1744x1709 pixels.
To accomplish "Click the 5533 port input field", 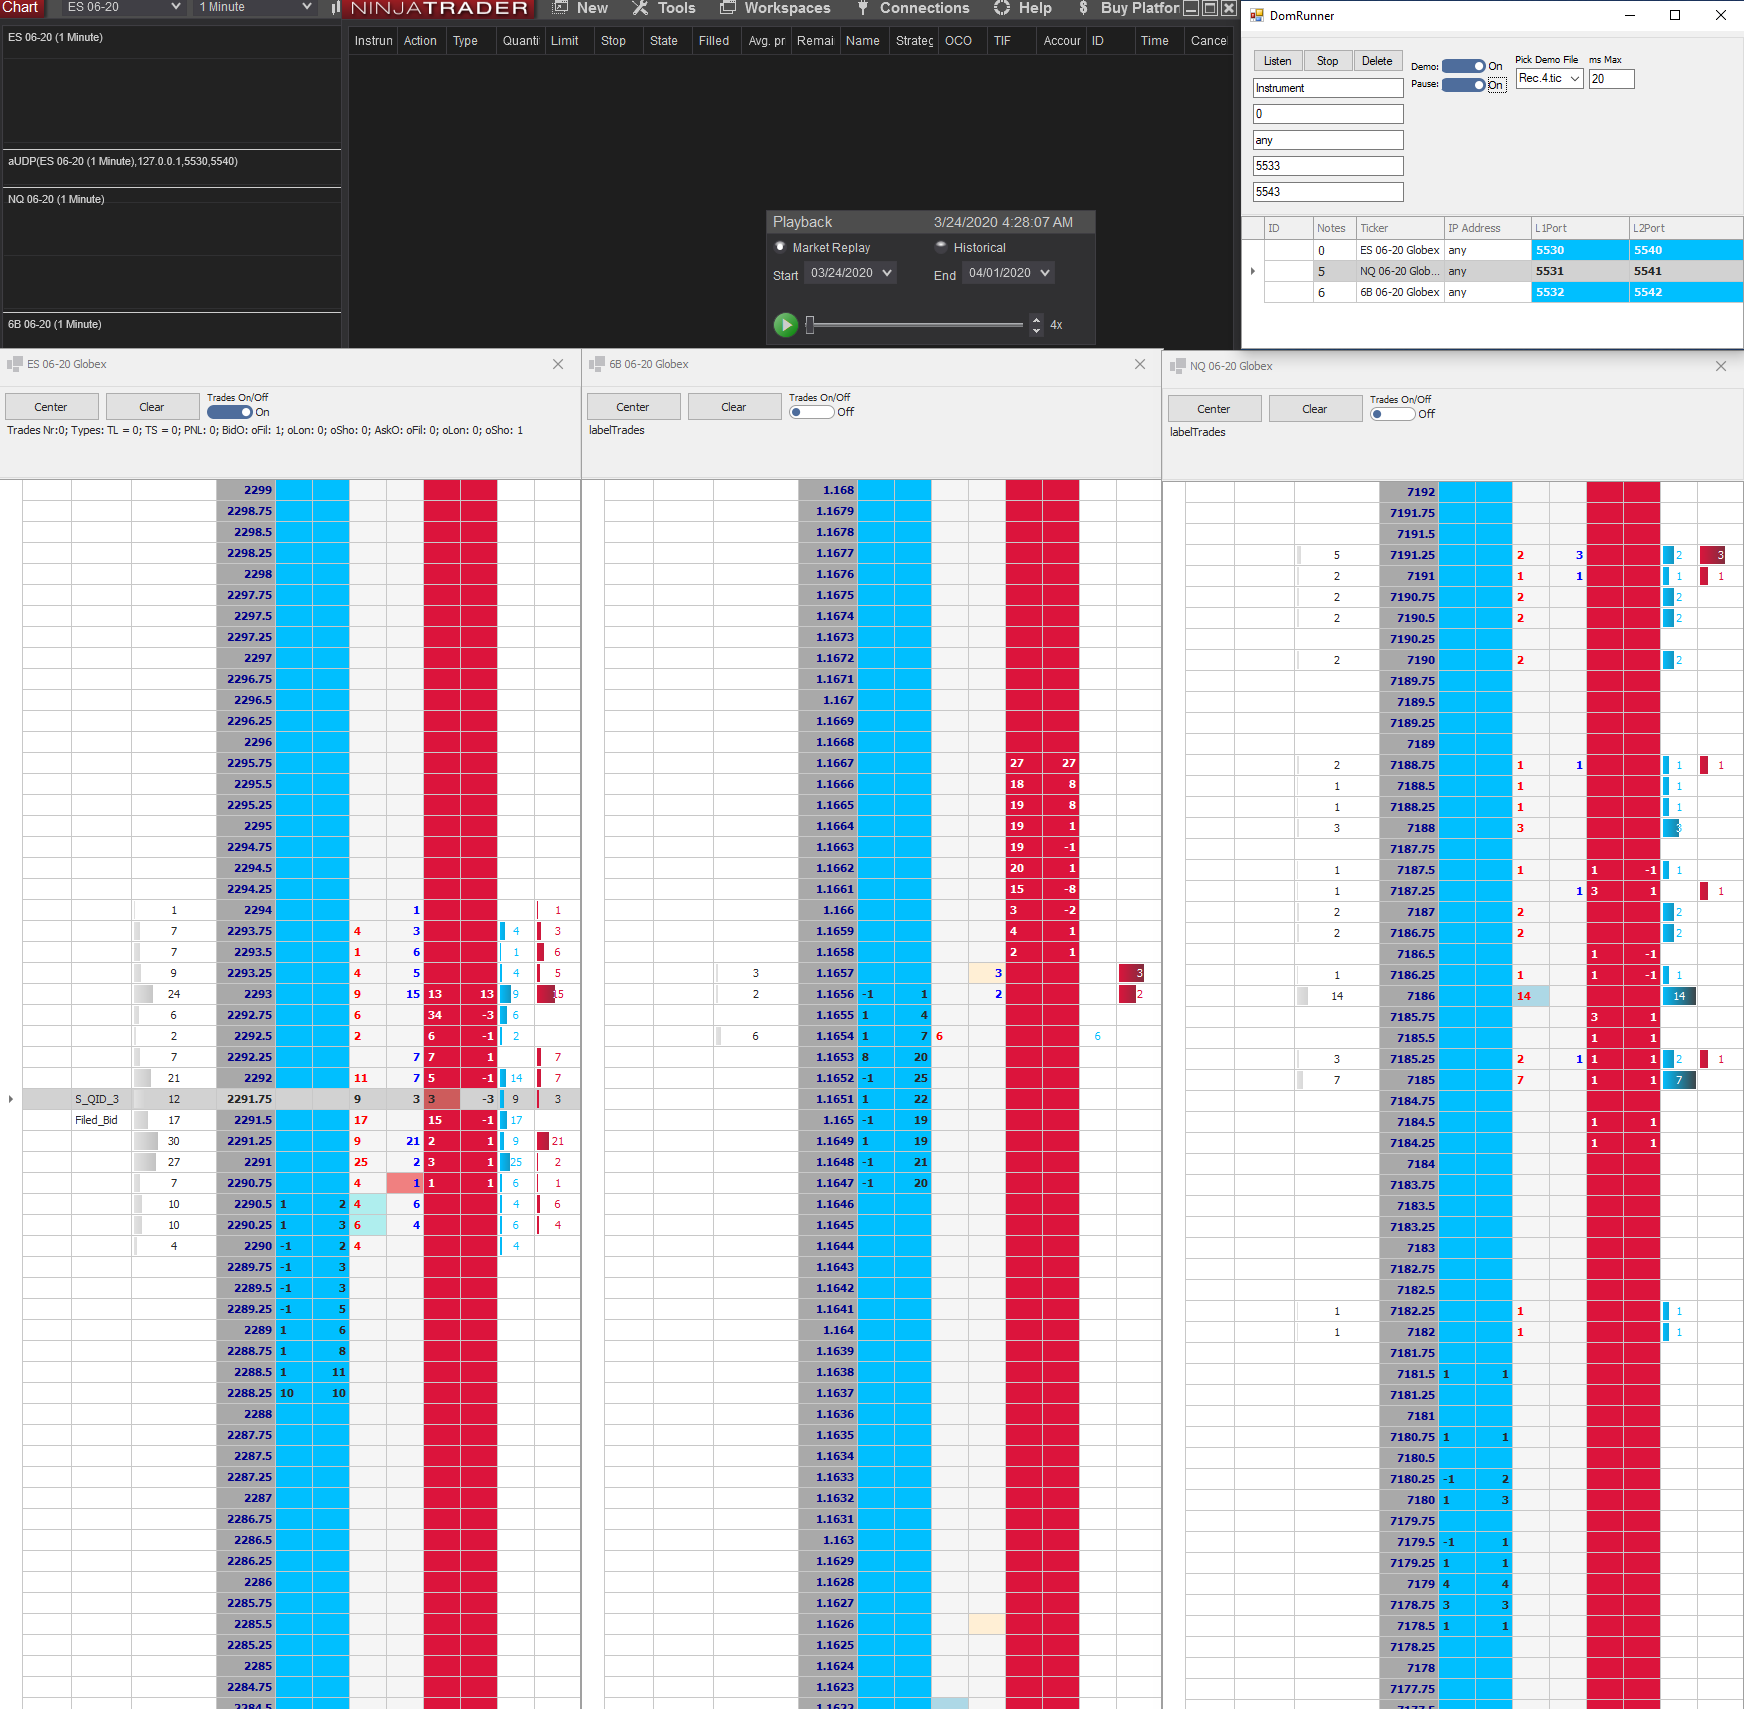I will click(x=1328, y=166).
